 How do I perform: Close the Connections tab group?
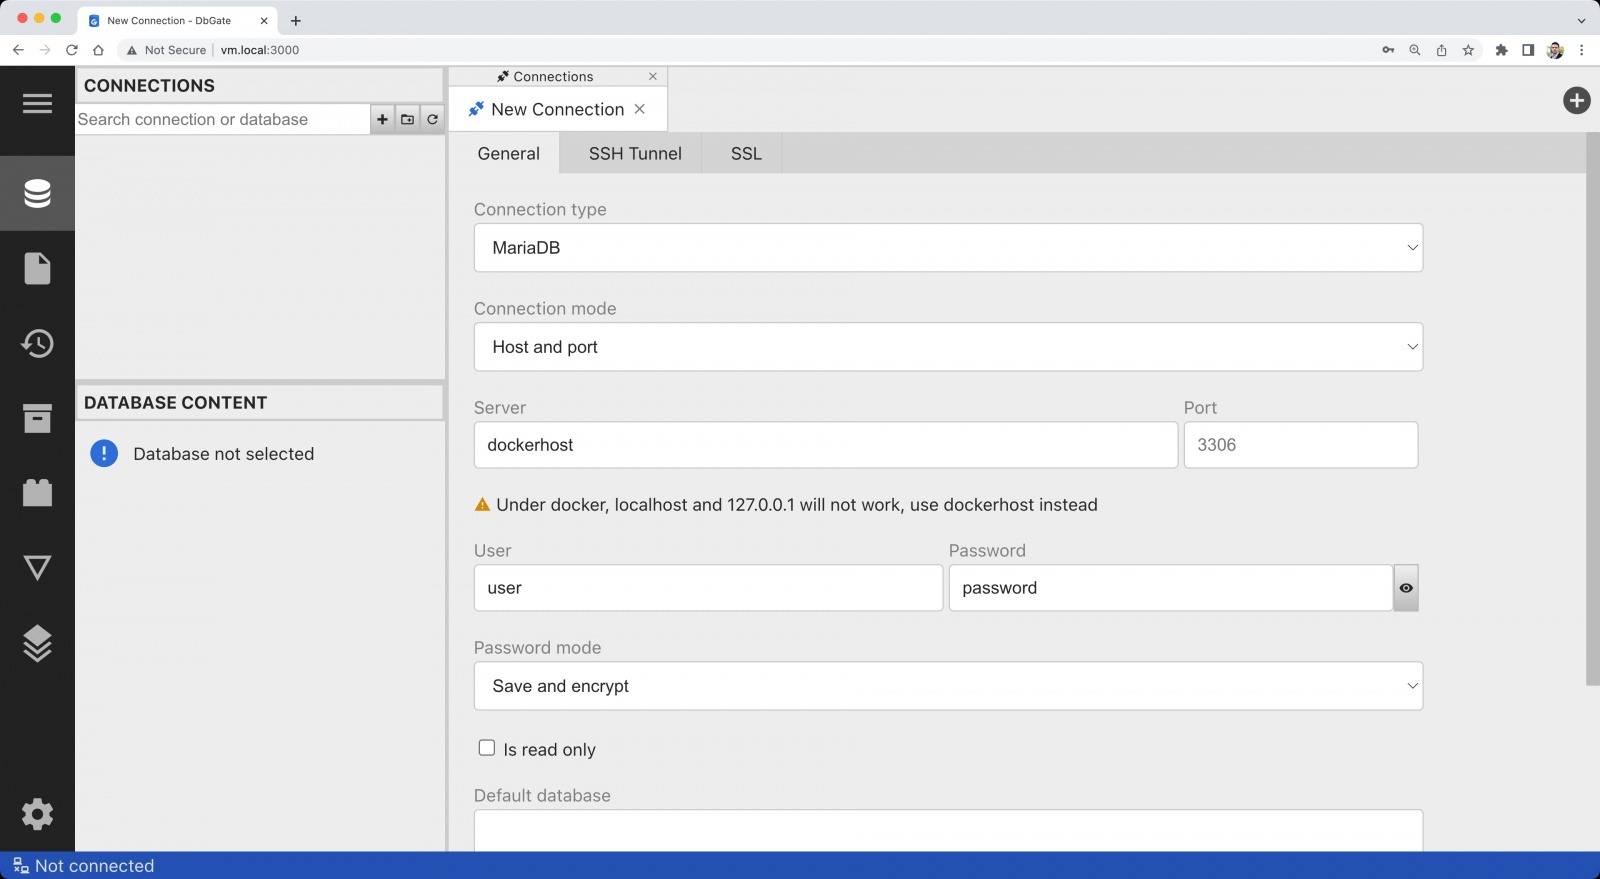click(653, 76)
